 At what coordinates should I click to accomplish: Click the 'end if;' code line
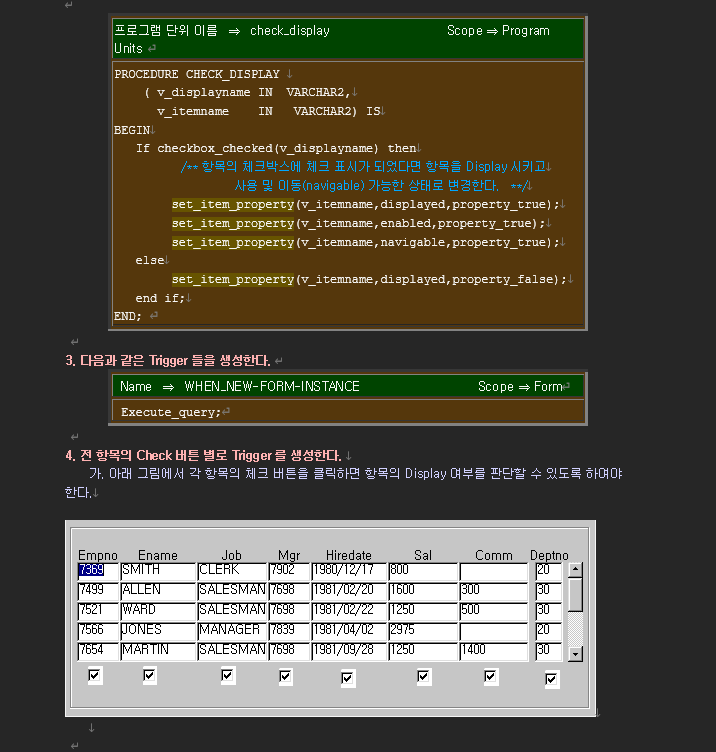point(160,298)
